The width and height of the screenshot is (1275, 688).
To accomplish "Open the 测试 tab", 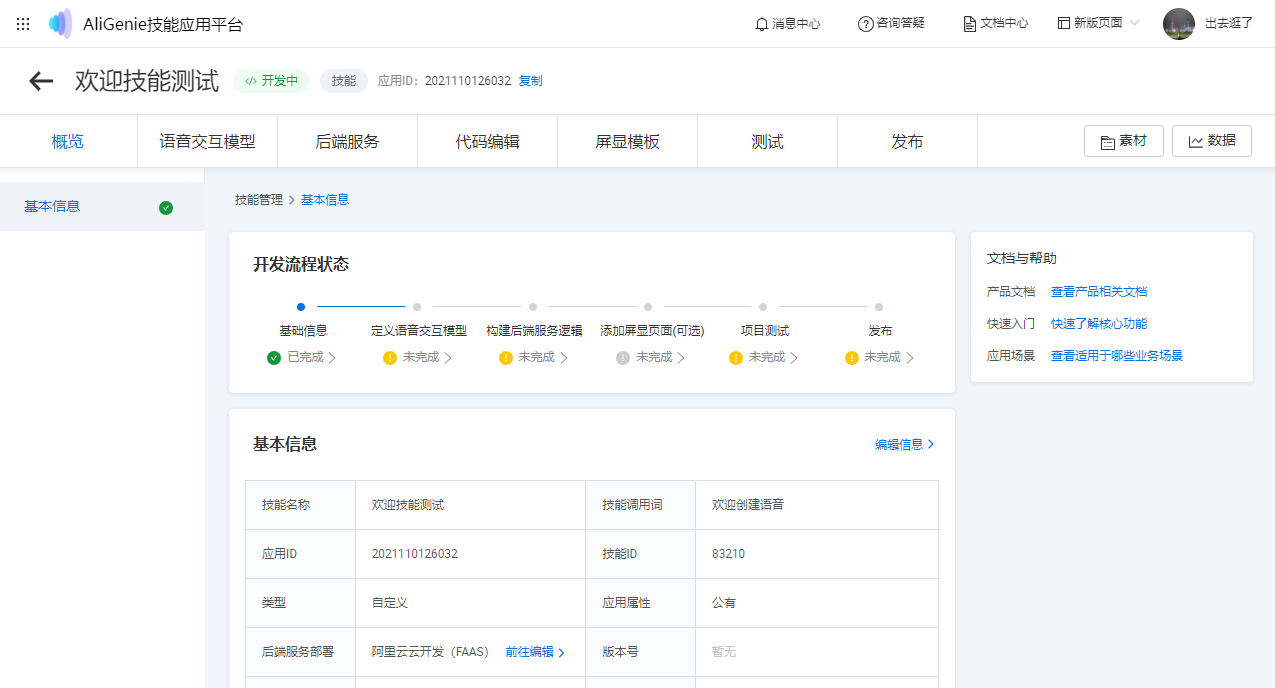I will point(767,141).
